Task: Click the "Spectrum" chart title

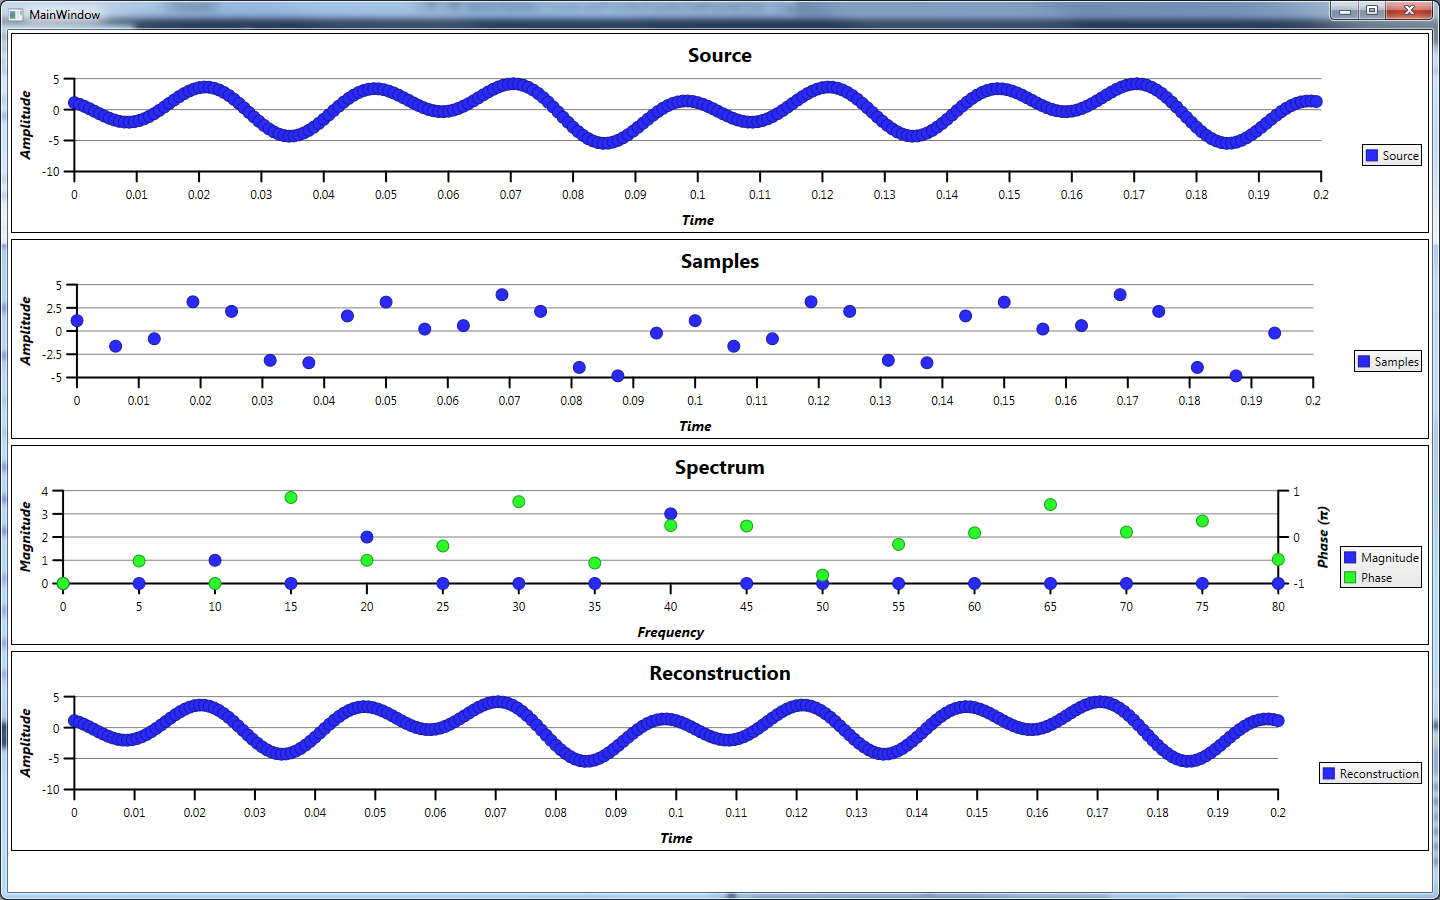Action: [x=719, y=468]
